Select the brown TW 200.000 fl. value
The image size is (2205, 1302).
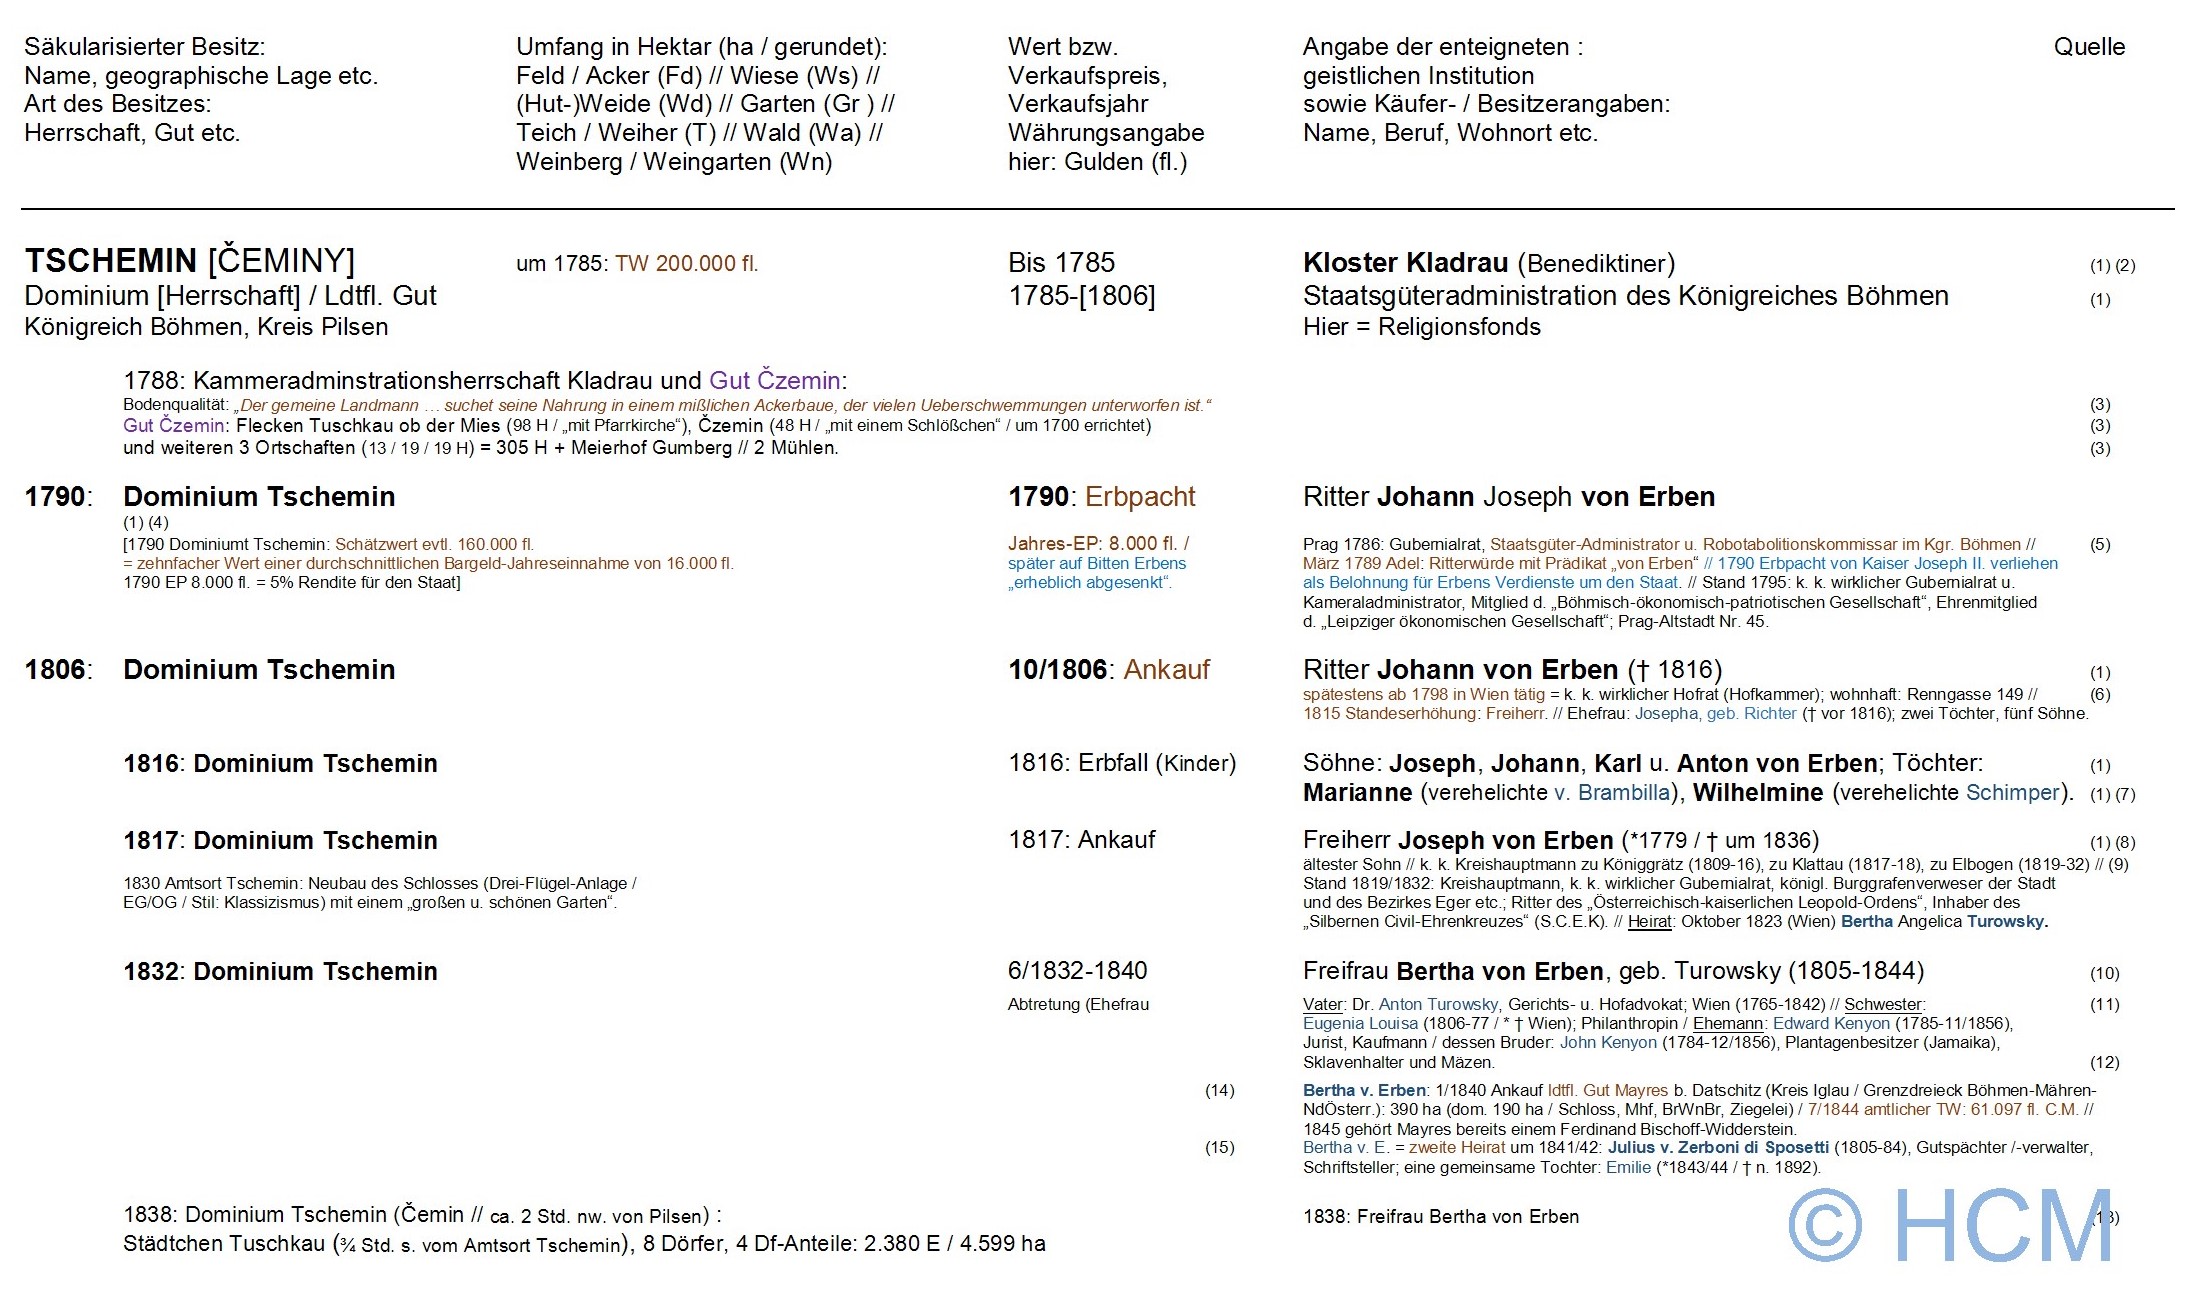coord(686,264)
